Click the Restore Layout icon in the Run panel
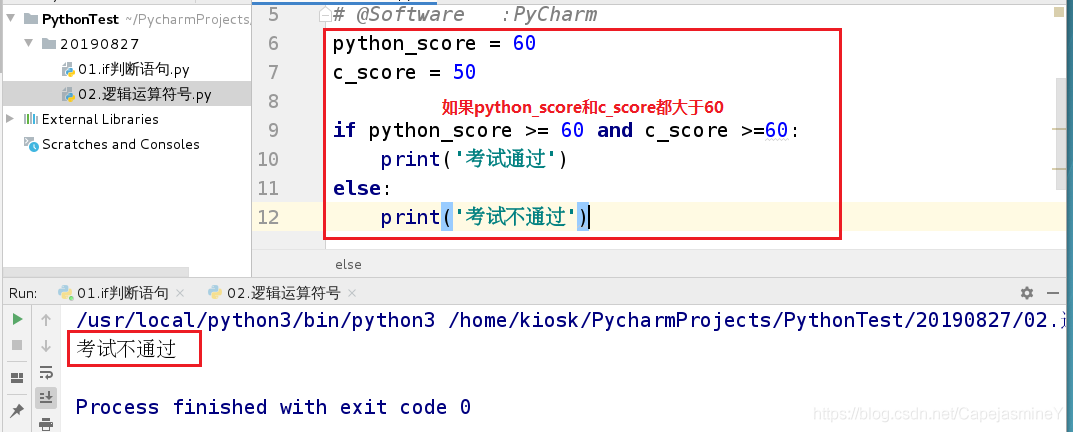Viewport: 1073px width, 432px height. pyautogui.click(x=18, y=377)
